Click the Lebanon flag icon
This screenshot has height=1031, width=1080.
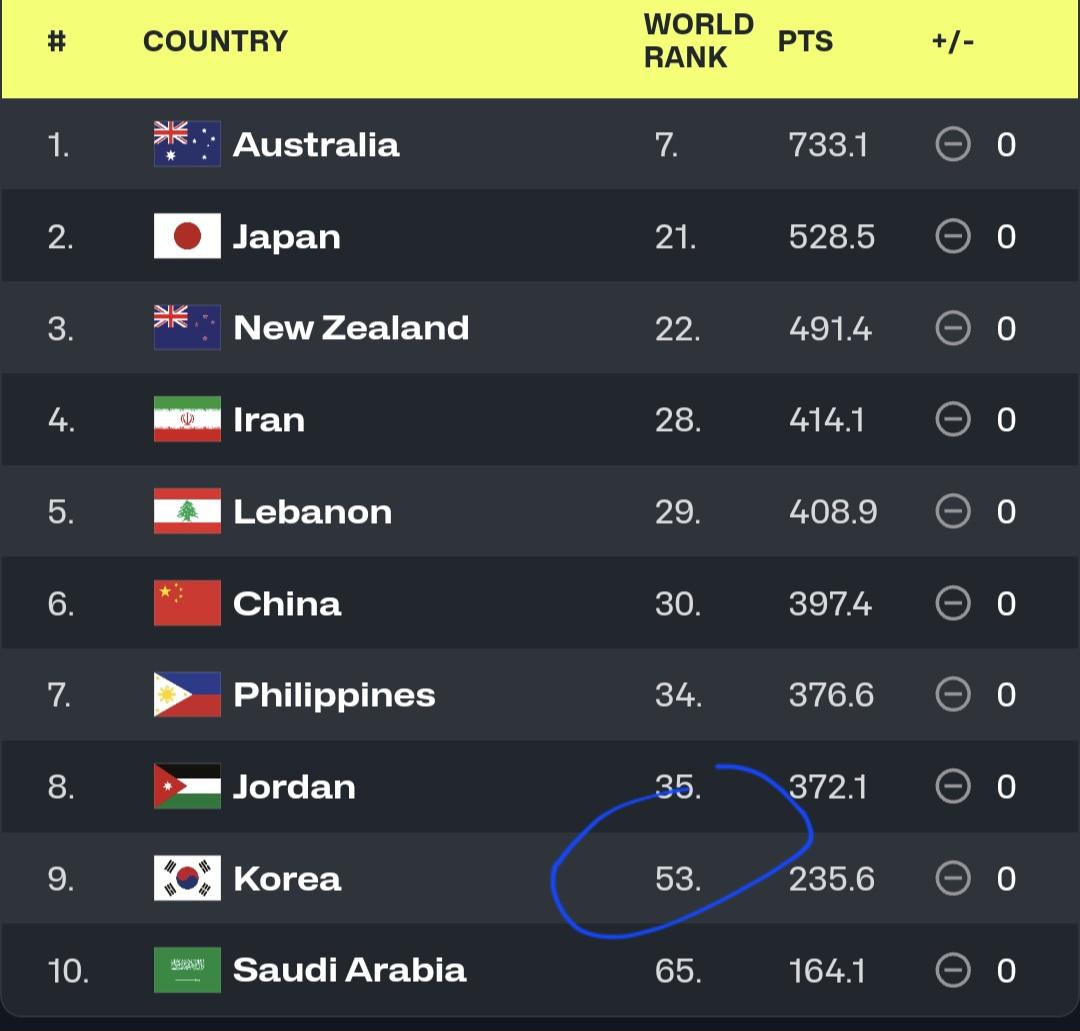[x=187, y=512]
